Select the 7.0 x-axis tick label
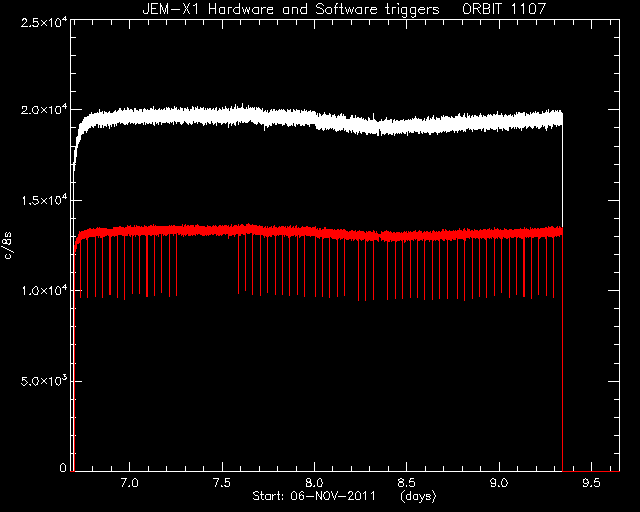 pos(130,483)
